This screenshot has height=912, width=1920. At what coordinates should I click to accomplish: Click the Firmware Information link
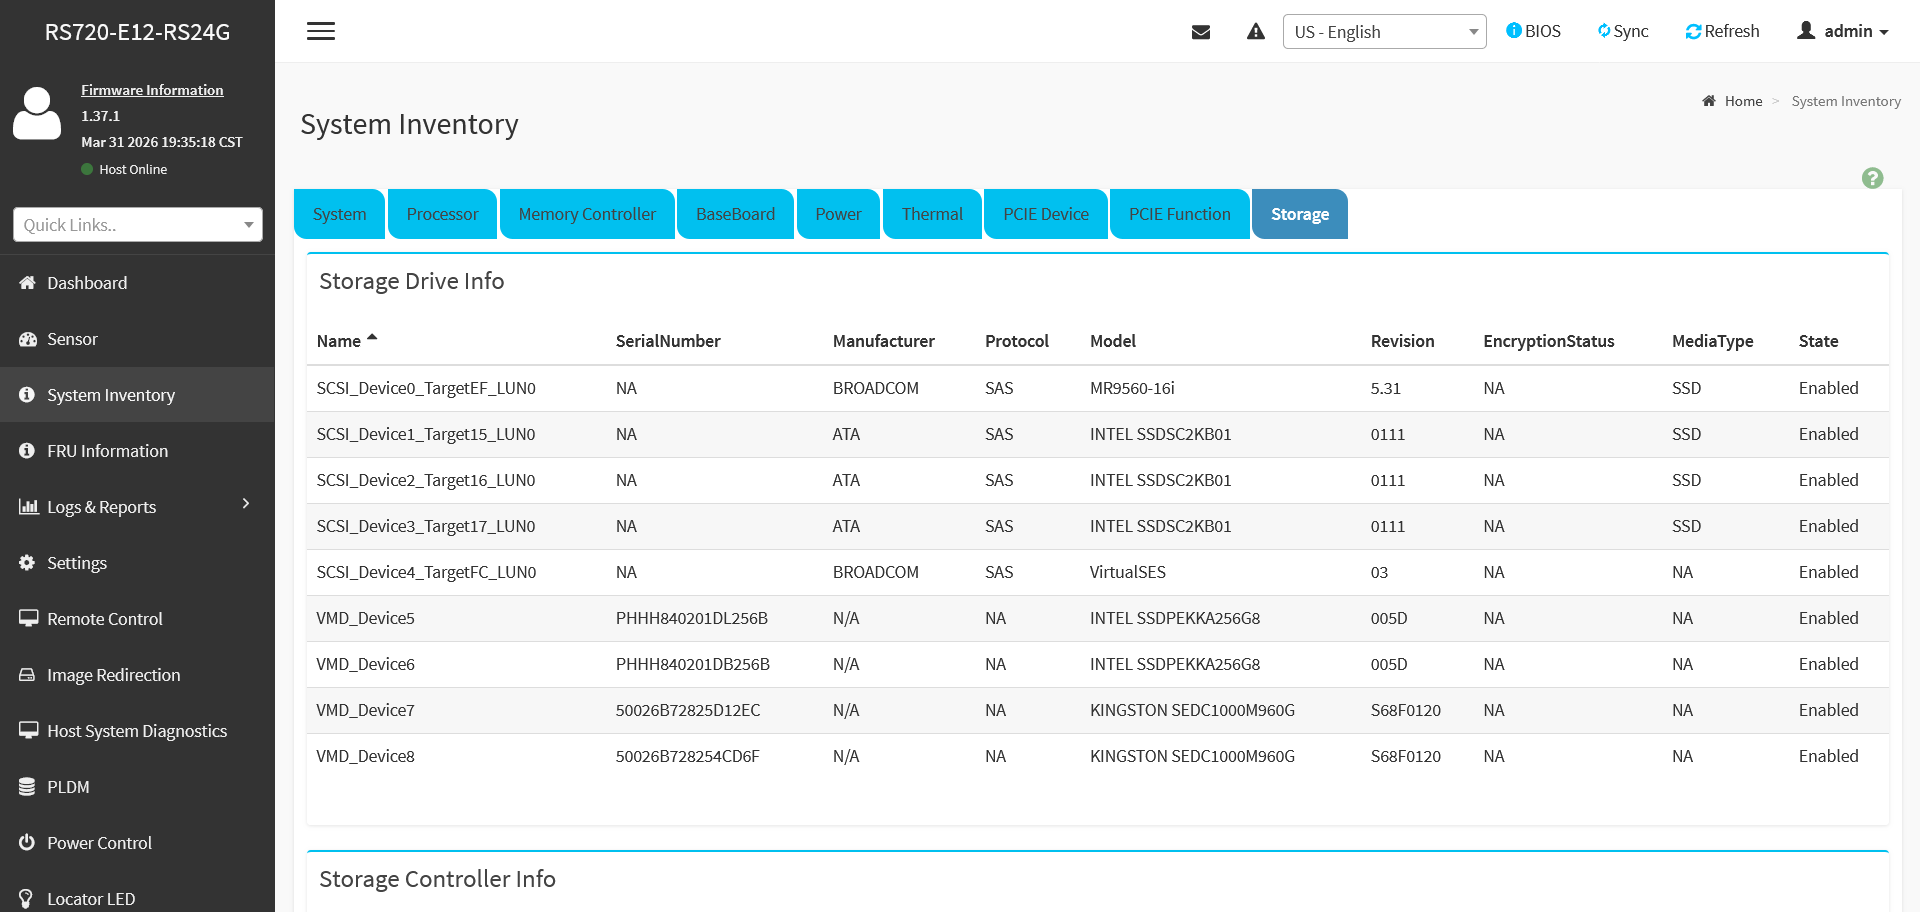(x=152, y=90)
